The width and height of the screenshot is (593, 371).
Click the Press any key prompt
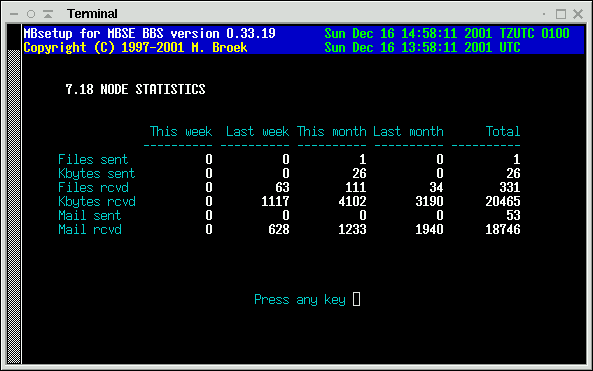300,300
